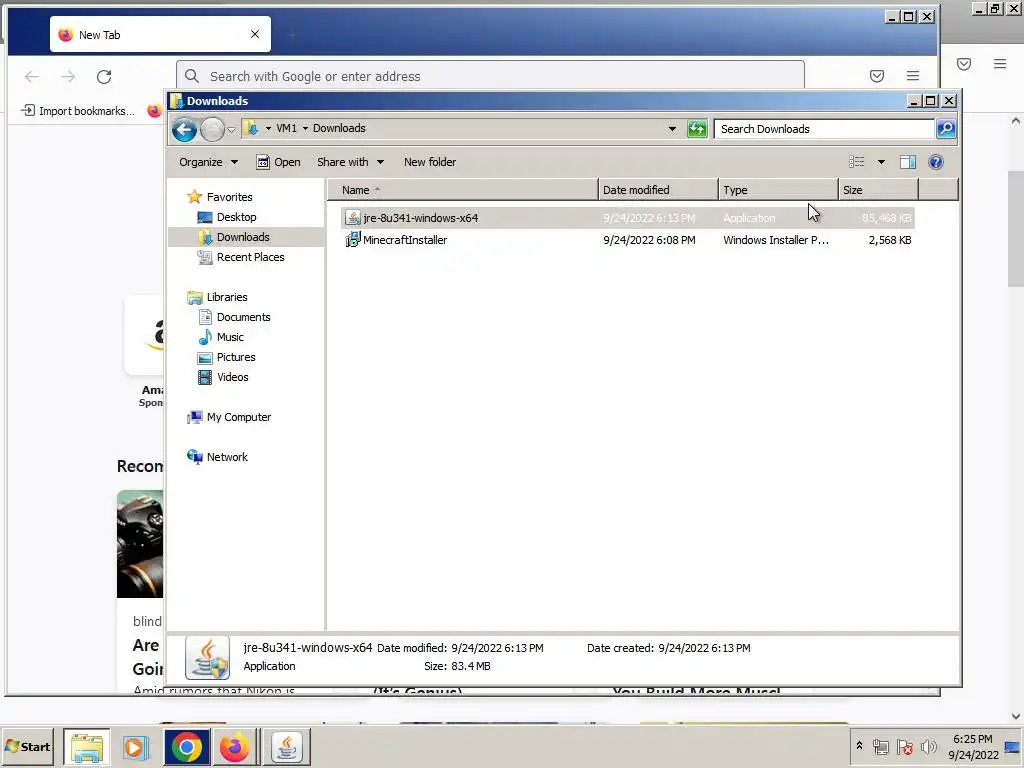Select MinecraftInstaller file

click(628, 240)
